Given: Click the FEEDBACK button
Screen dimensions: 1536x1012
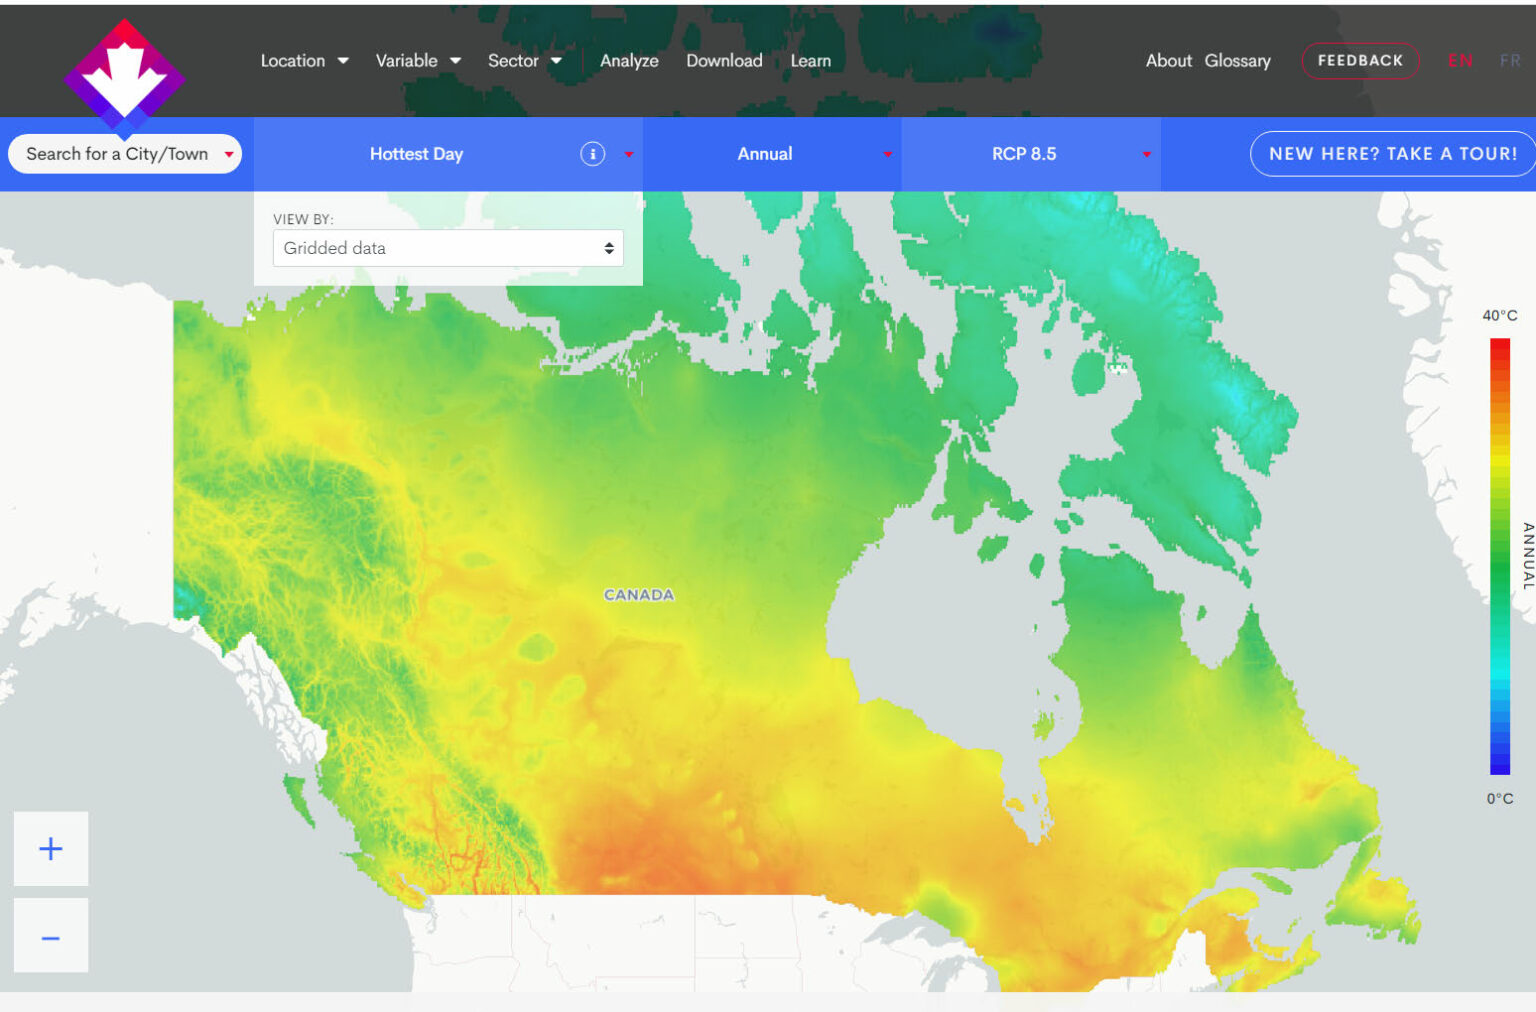Looking at the screenshot, I should 1360,60.
